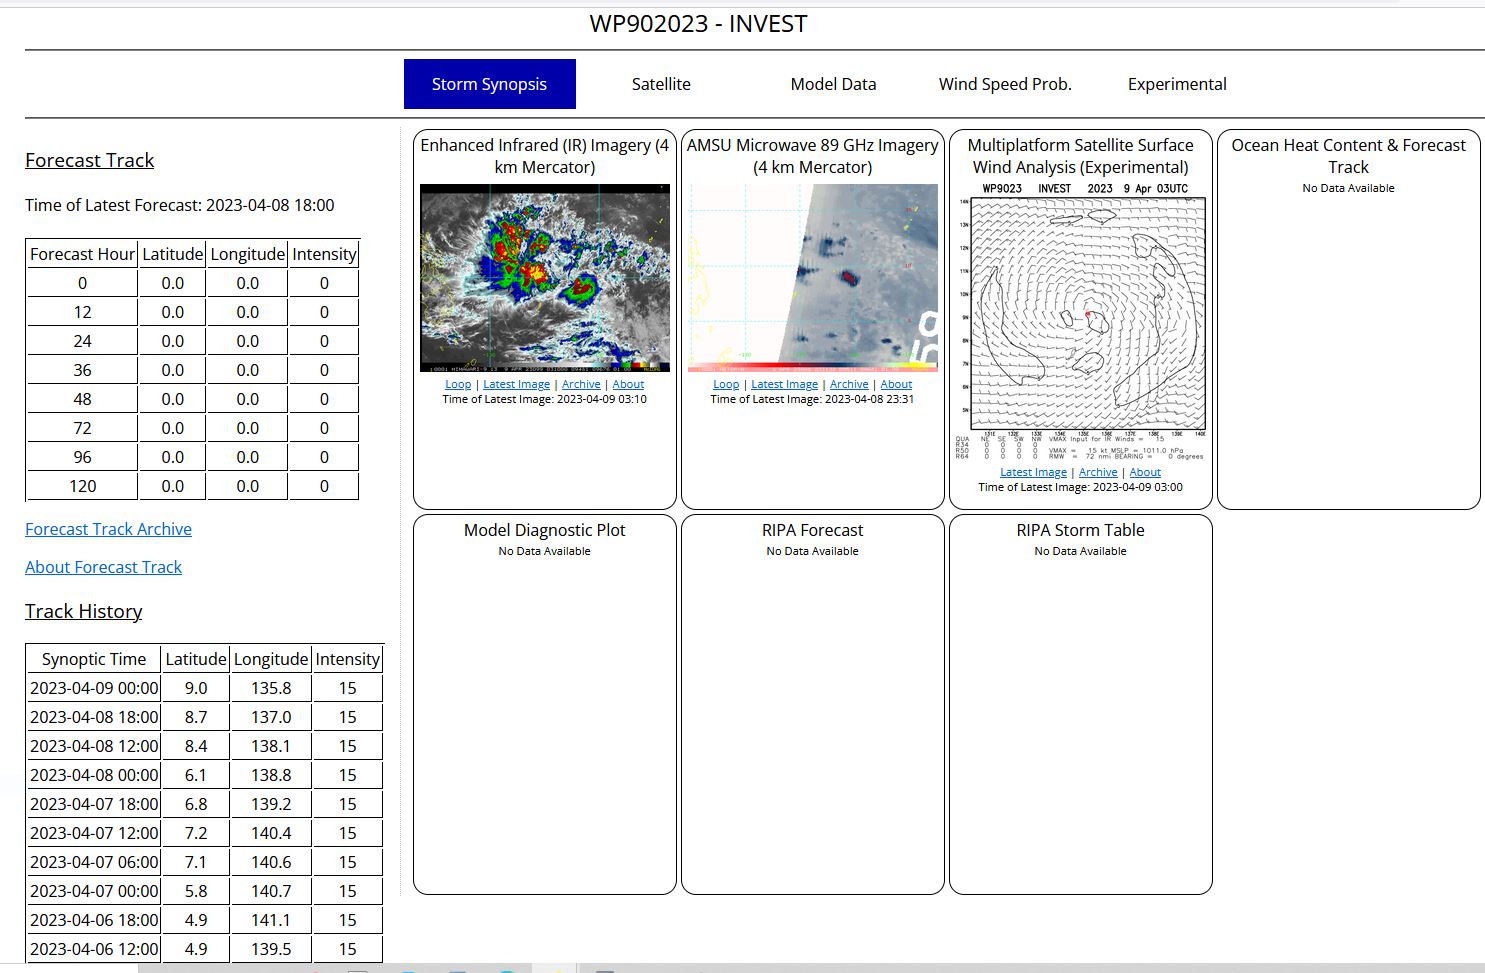The height and width of the screenshot is (973, 1485).
Task: Click Latest Image under Infrared imagery
Action: pyautogui.click(x=516, y=384)
